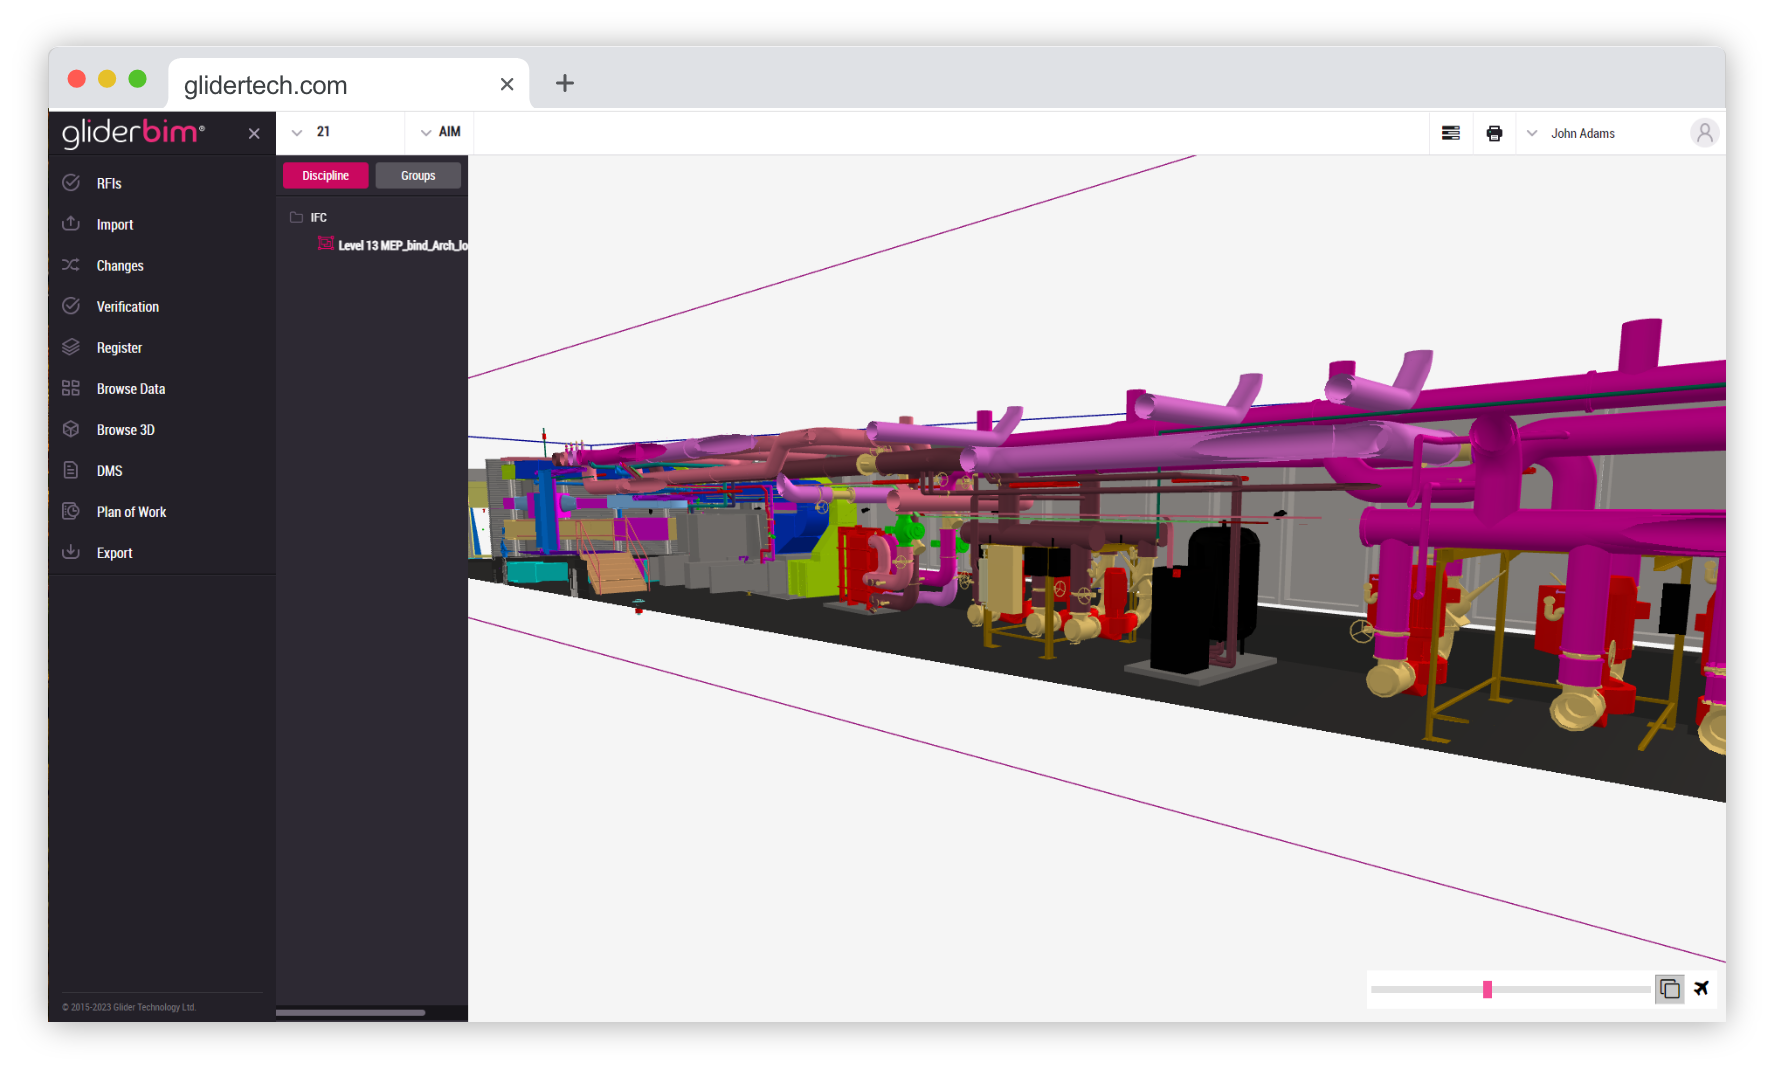
Task: Activate the airplane fly-mode icon
Action: pos(1701,989)
